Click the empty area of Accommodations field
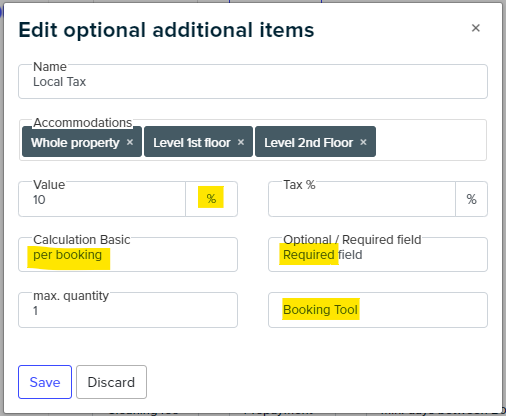Screen dimensions: 506x416 431,142
